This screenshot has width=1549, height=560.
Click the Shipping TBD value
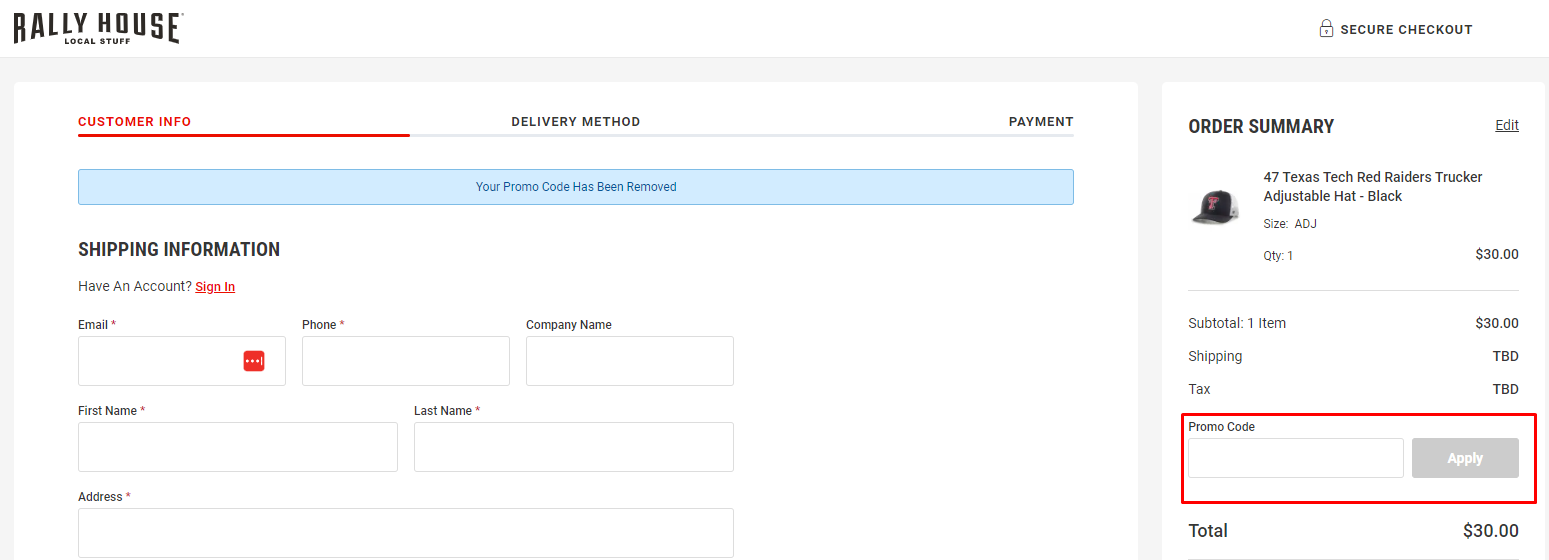click(x=1505, y=356)
